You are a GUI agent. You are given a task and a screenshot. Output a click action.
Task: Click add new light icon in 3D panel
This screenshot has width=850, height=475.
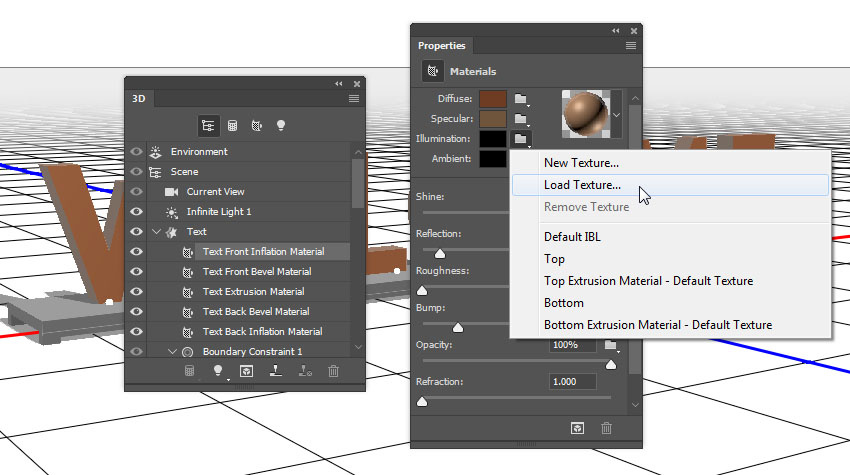point(217,370)
